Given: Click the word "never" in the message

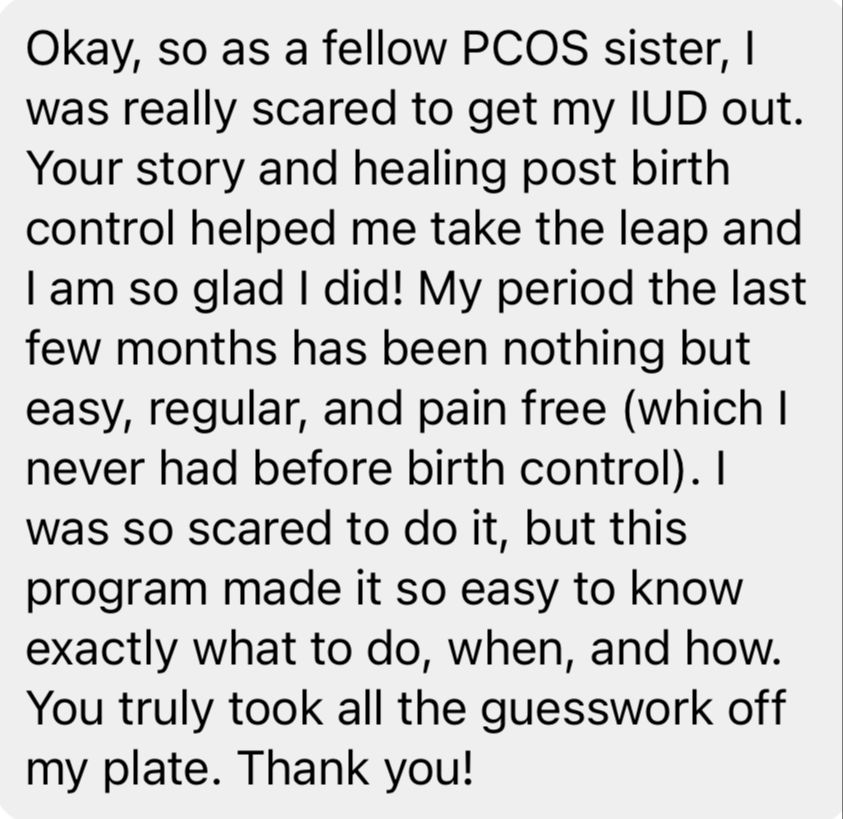Looking at the screenshot, I should 84,469.
